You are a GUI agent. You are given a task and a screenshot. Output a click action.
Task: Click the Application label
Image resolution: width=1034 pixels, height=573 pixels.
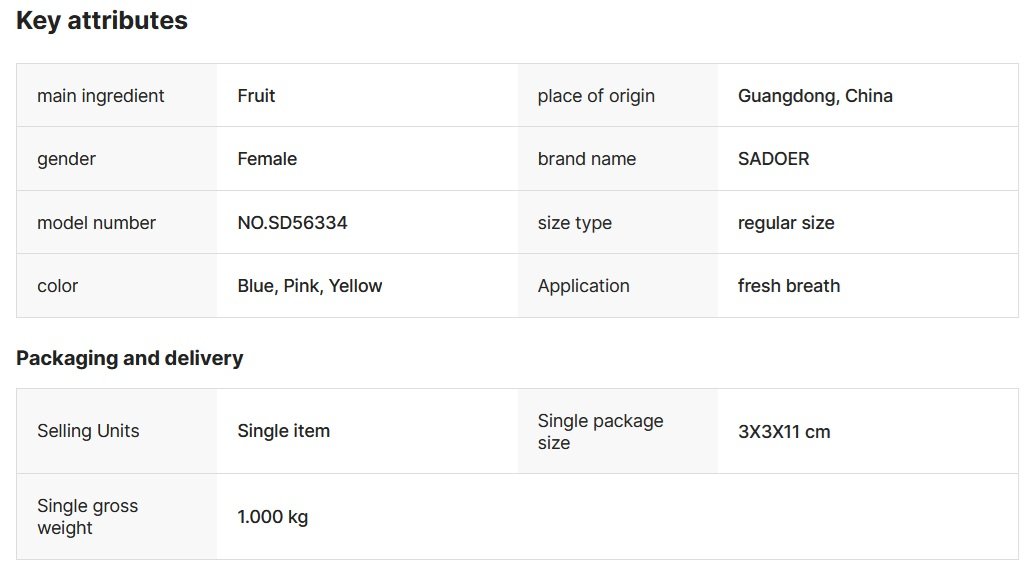coord(583,286)
